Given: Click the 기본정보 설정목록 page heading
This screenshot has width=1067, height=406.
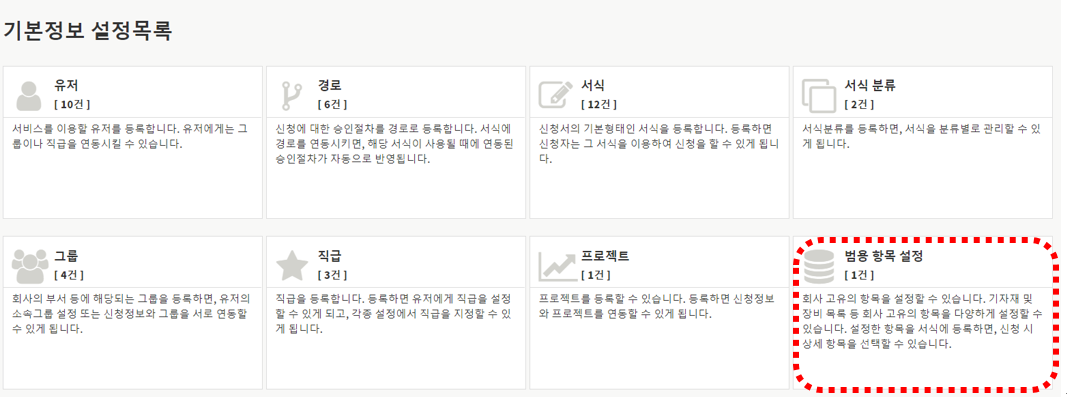Looking at the screenshot, I should [87, 31].
